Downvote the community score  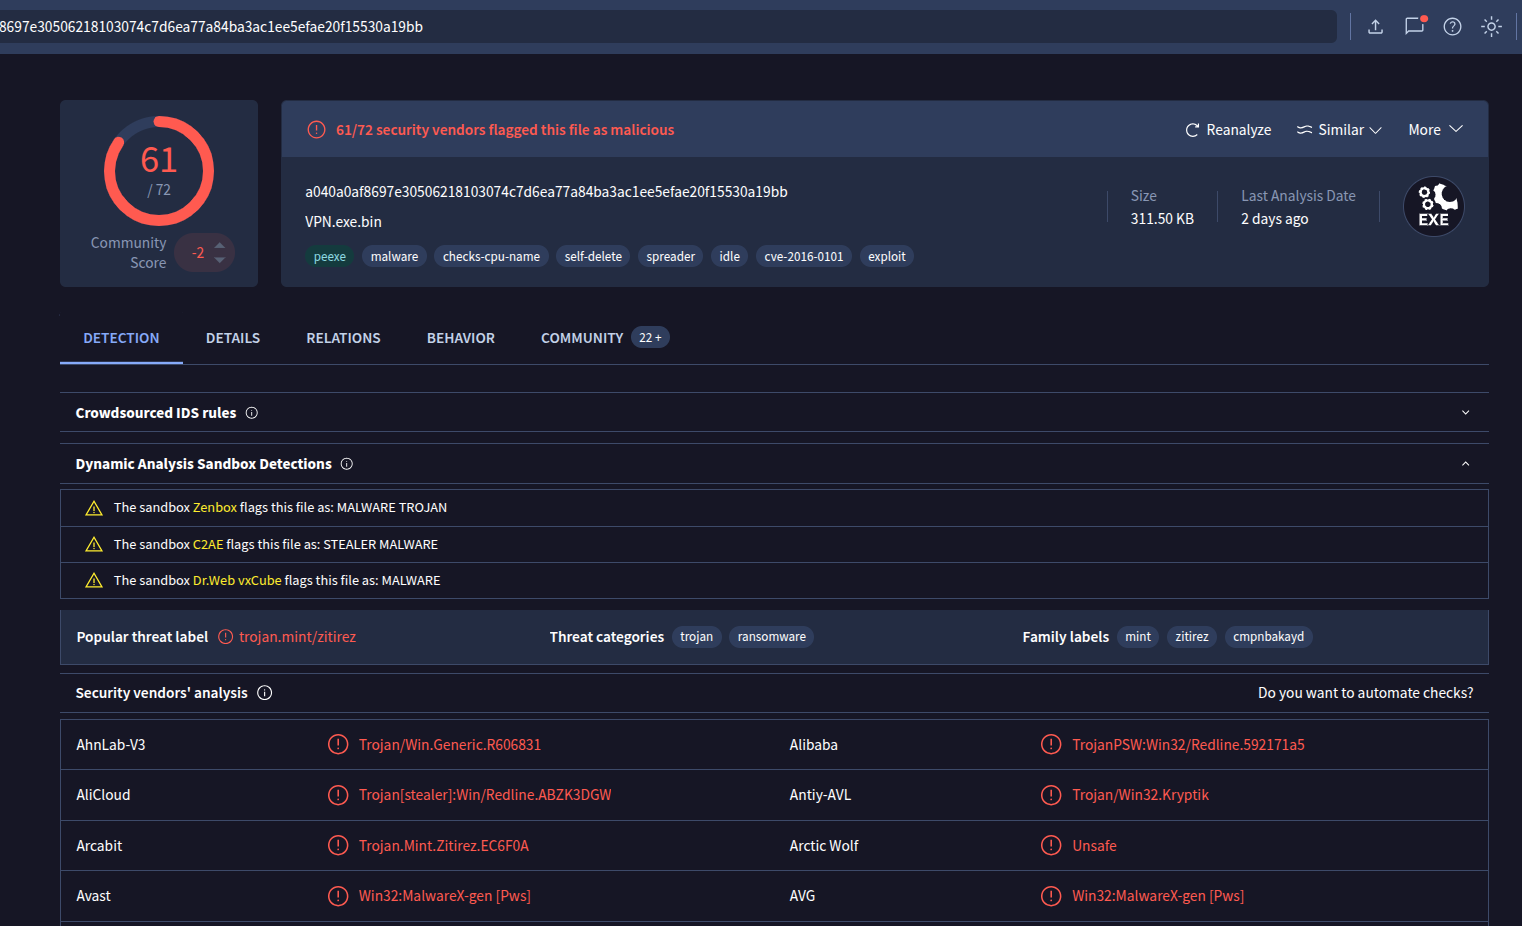pos(220,260)
